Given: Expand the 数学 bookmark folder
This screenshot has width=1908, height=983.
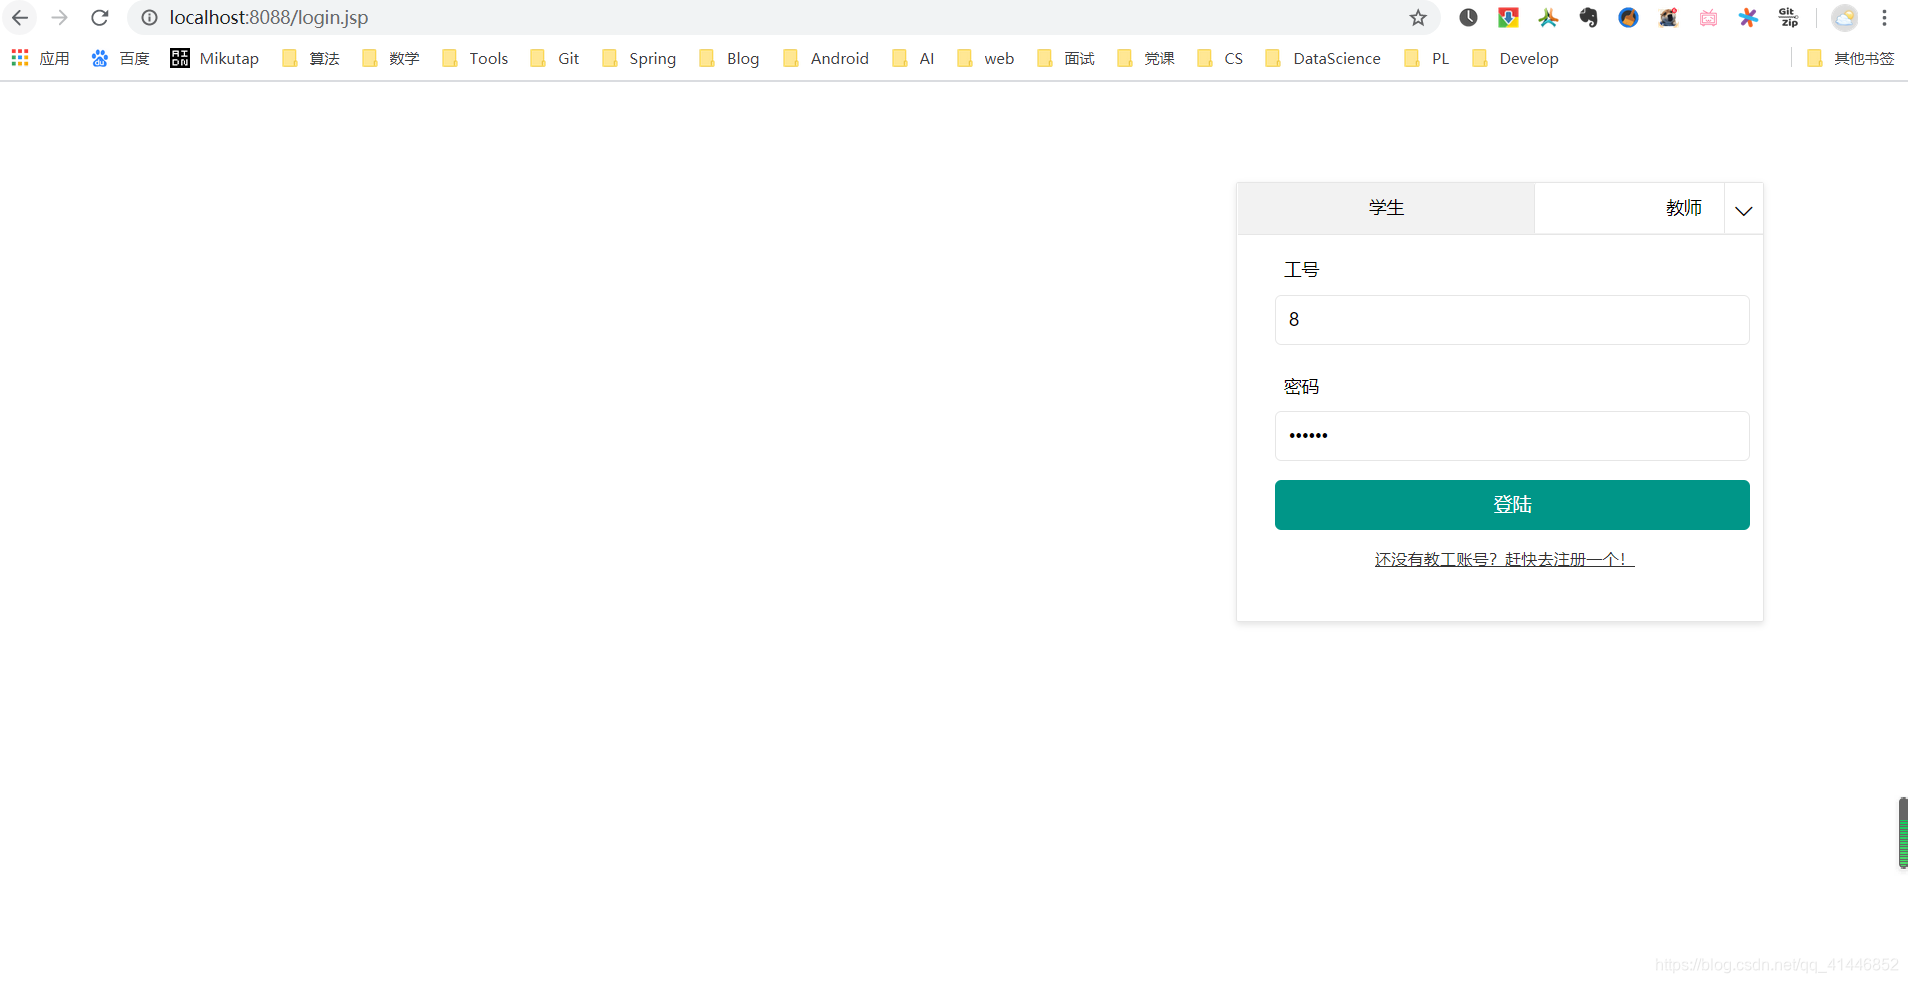Looking at the screenshot, I should pyautogui.click(x=391, y=58).
